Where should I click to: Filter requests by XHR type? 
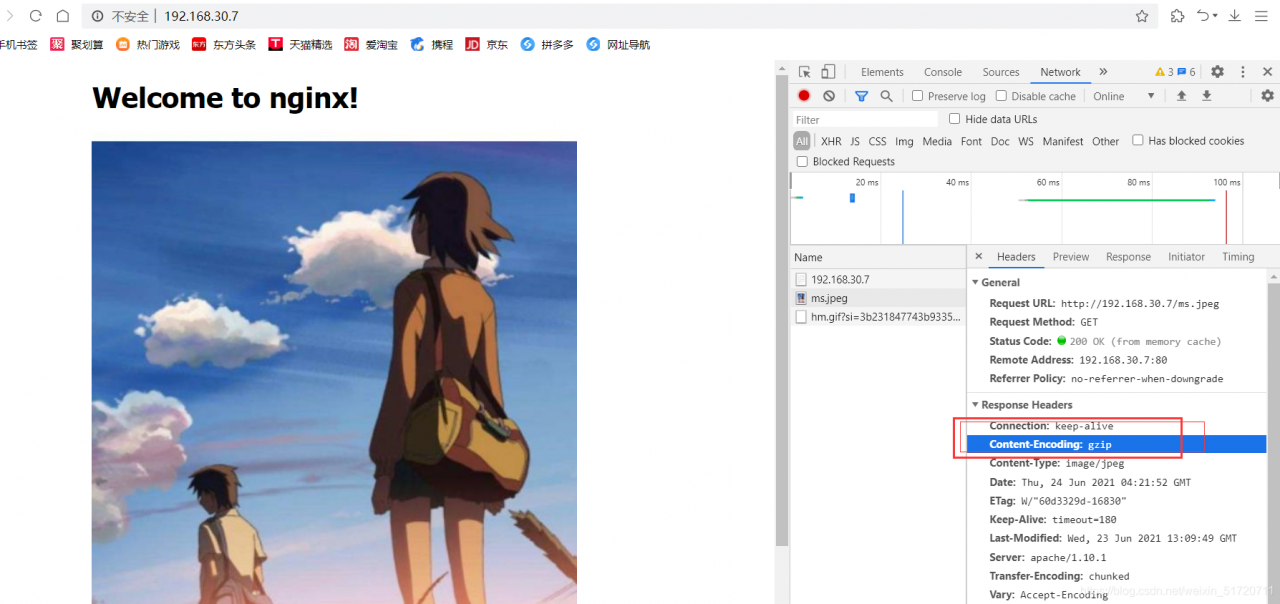click(x=831, y=142)
